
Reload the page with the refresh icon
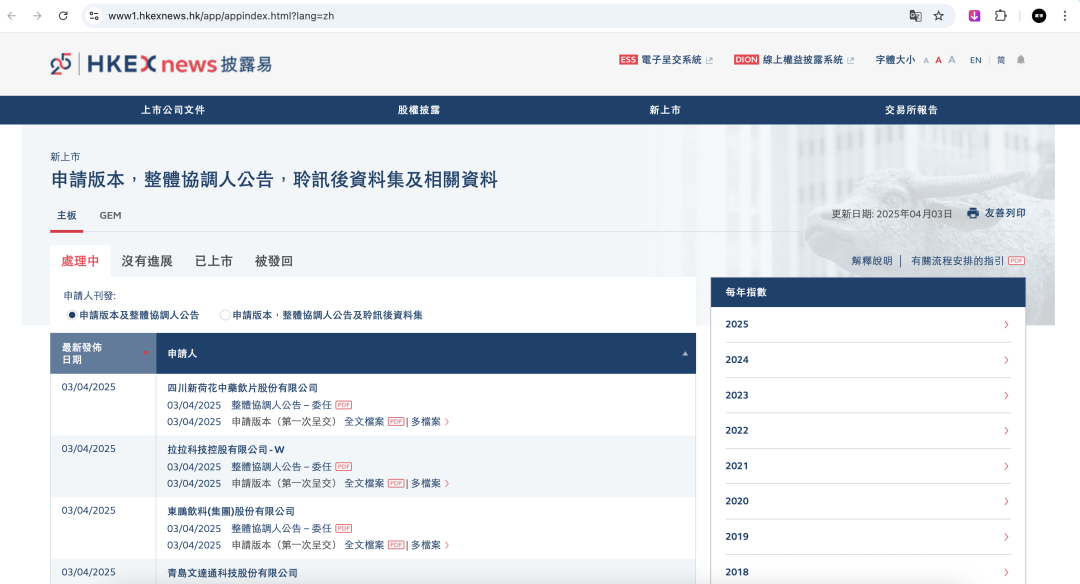[x=63, y=16]
